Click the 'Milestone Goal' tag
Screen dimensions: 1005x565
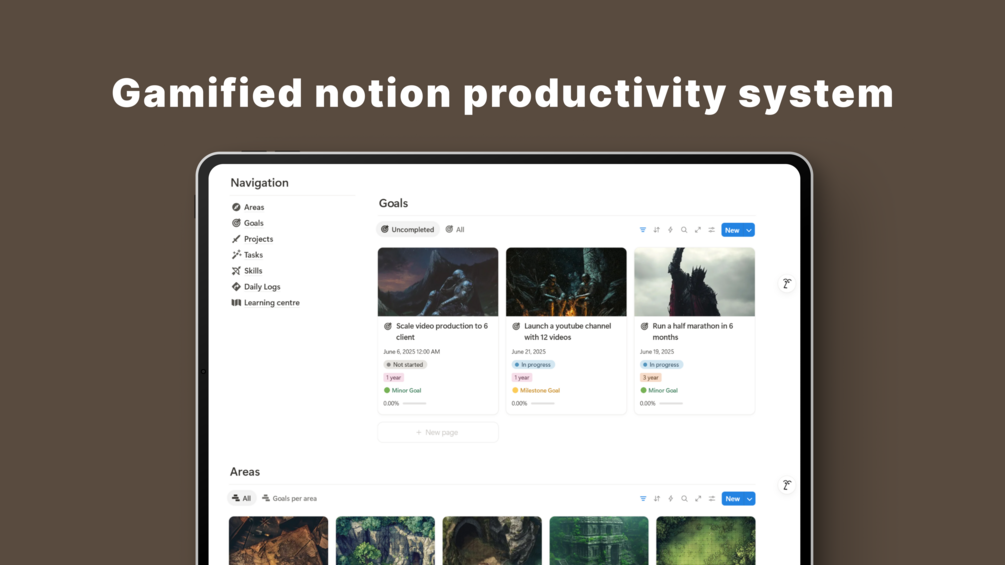pyautogui.click(x=536, y=390)
